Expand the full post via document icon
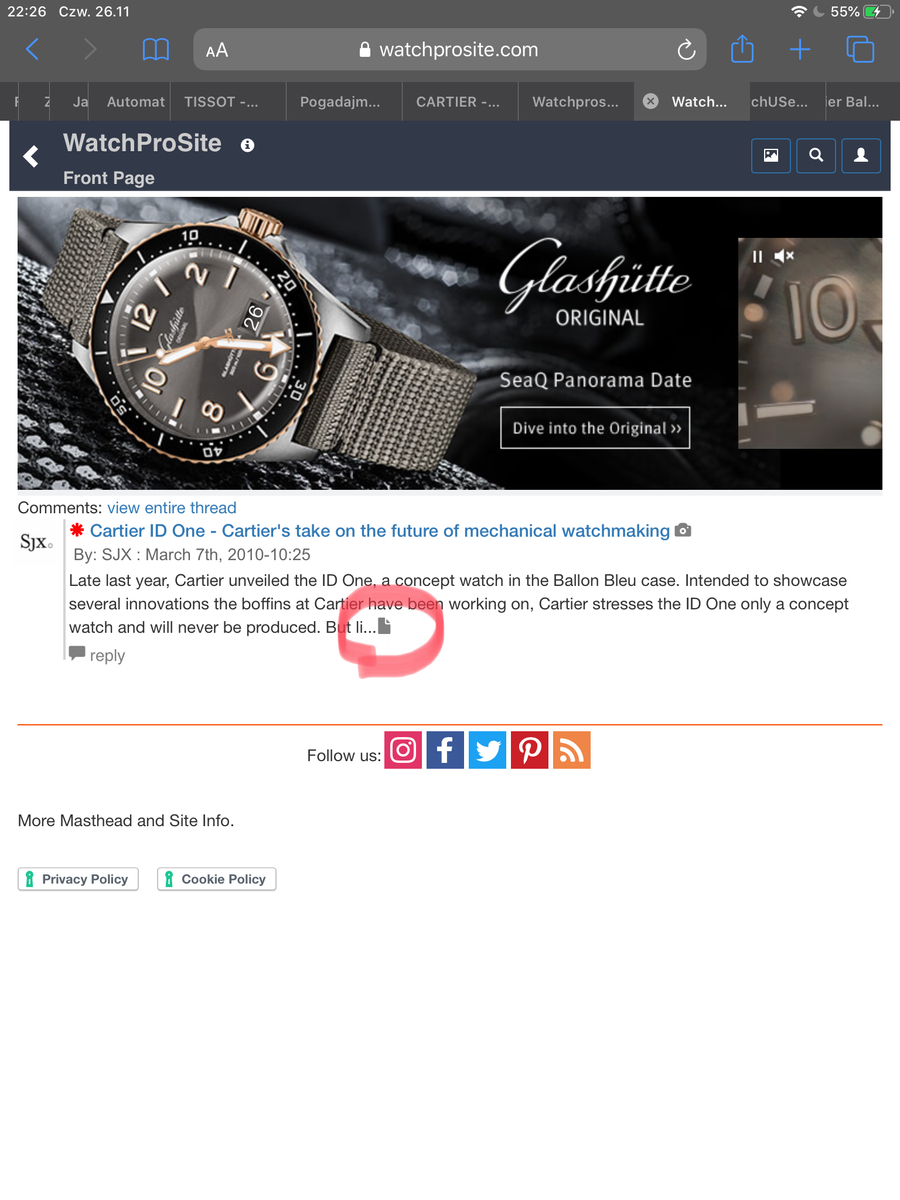The height and width of the screenshot is (1200, 900). [385, 627]
